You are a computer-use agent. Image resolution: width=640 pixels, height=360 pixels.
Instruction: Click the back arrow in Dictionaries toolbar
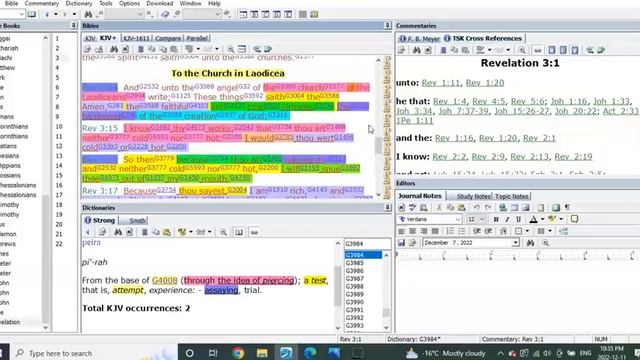click(88, 232)
